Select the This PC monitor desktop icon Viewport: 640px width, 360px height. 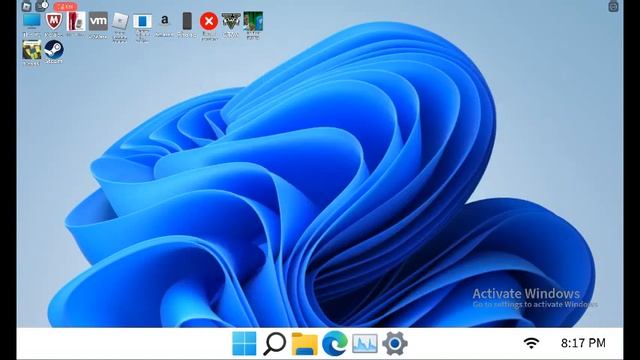pos(32,21)
